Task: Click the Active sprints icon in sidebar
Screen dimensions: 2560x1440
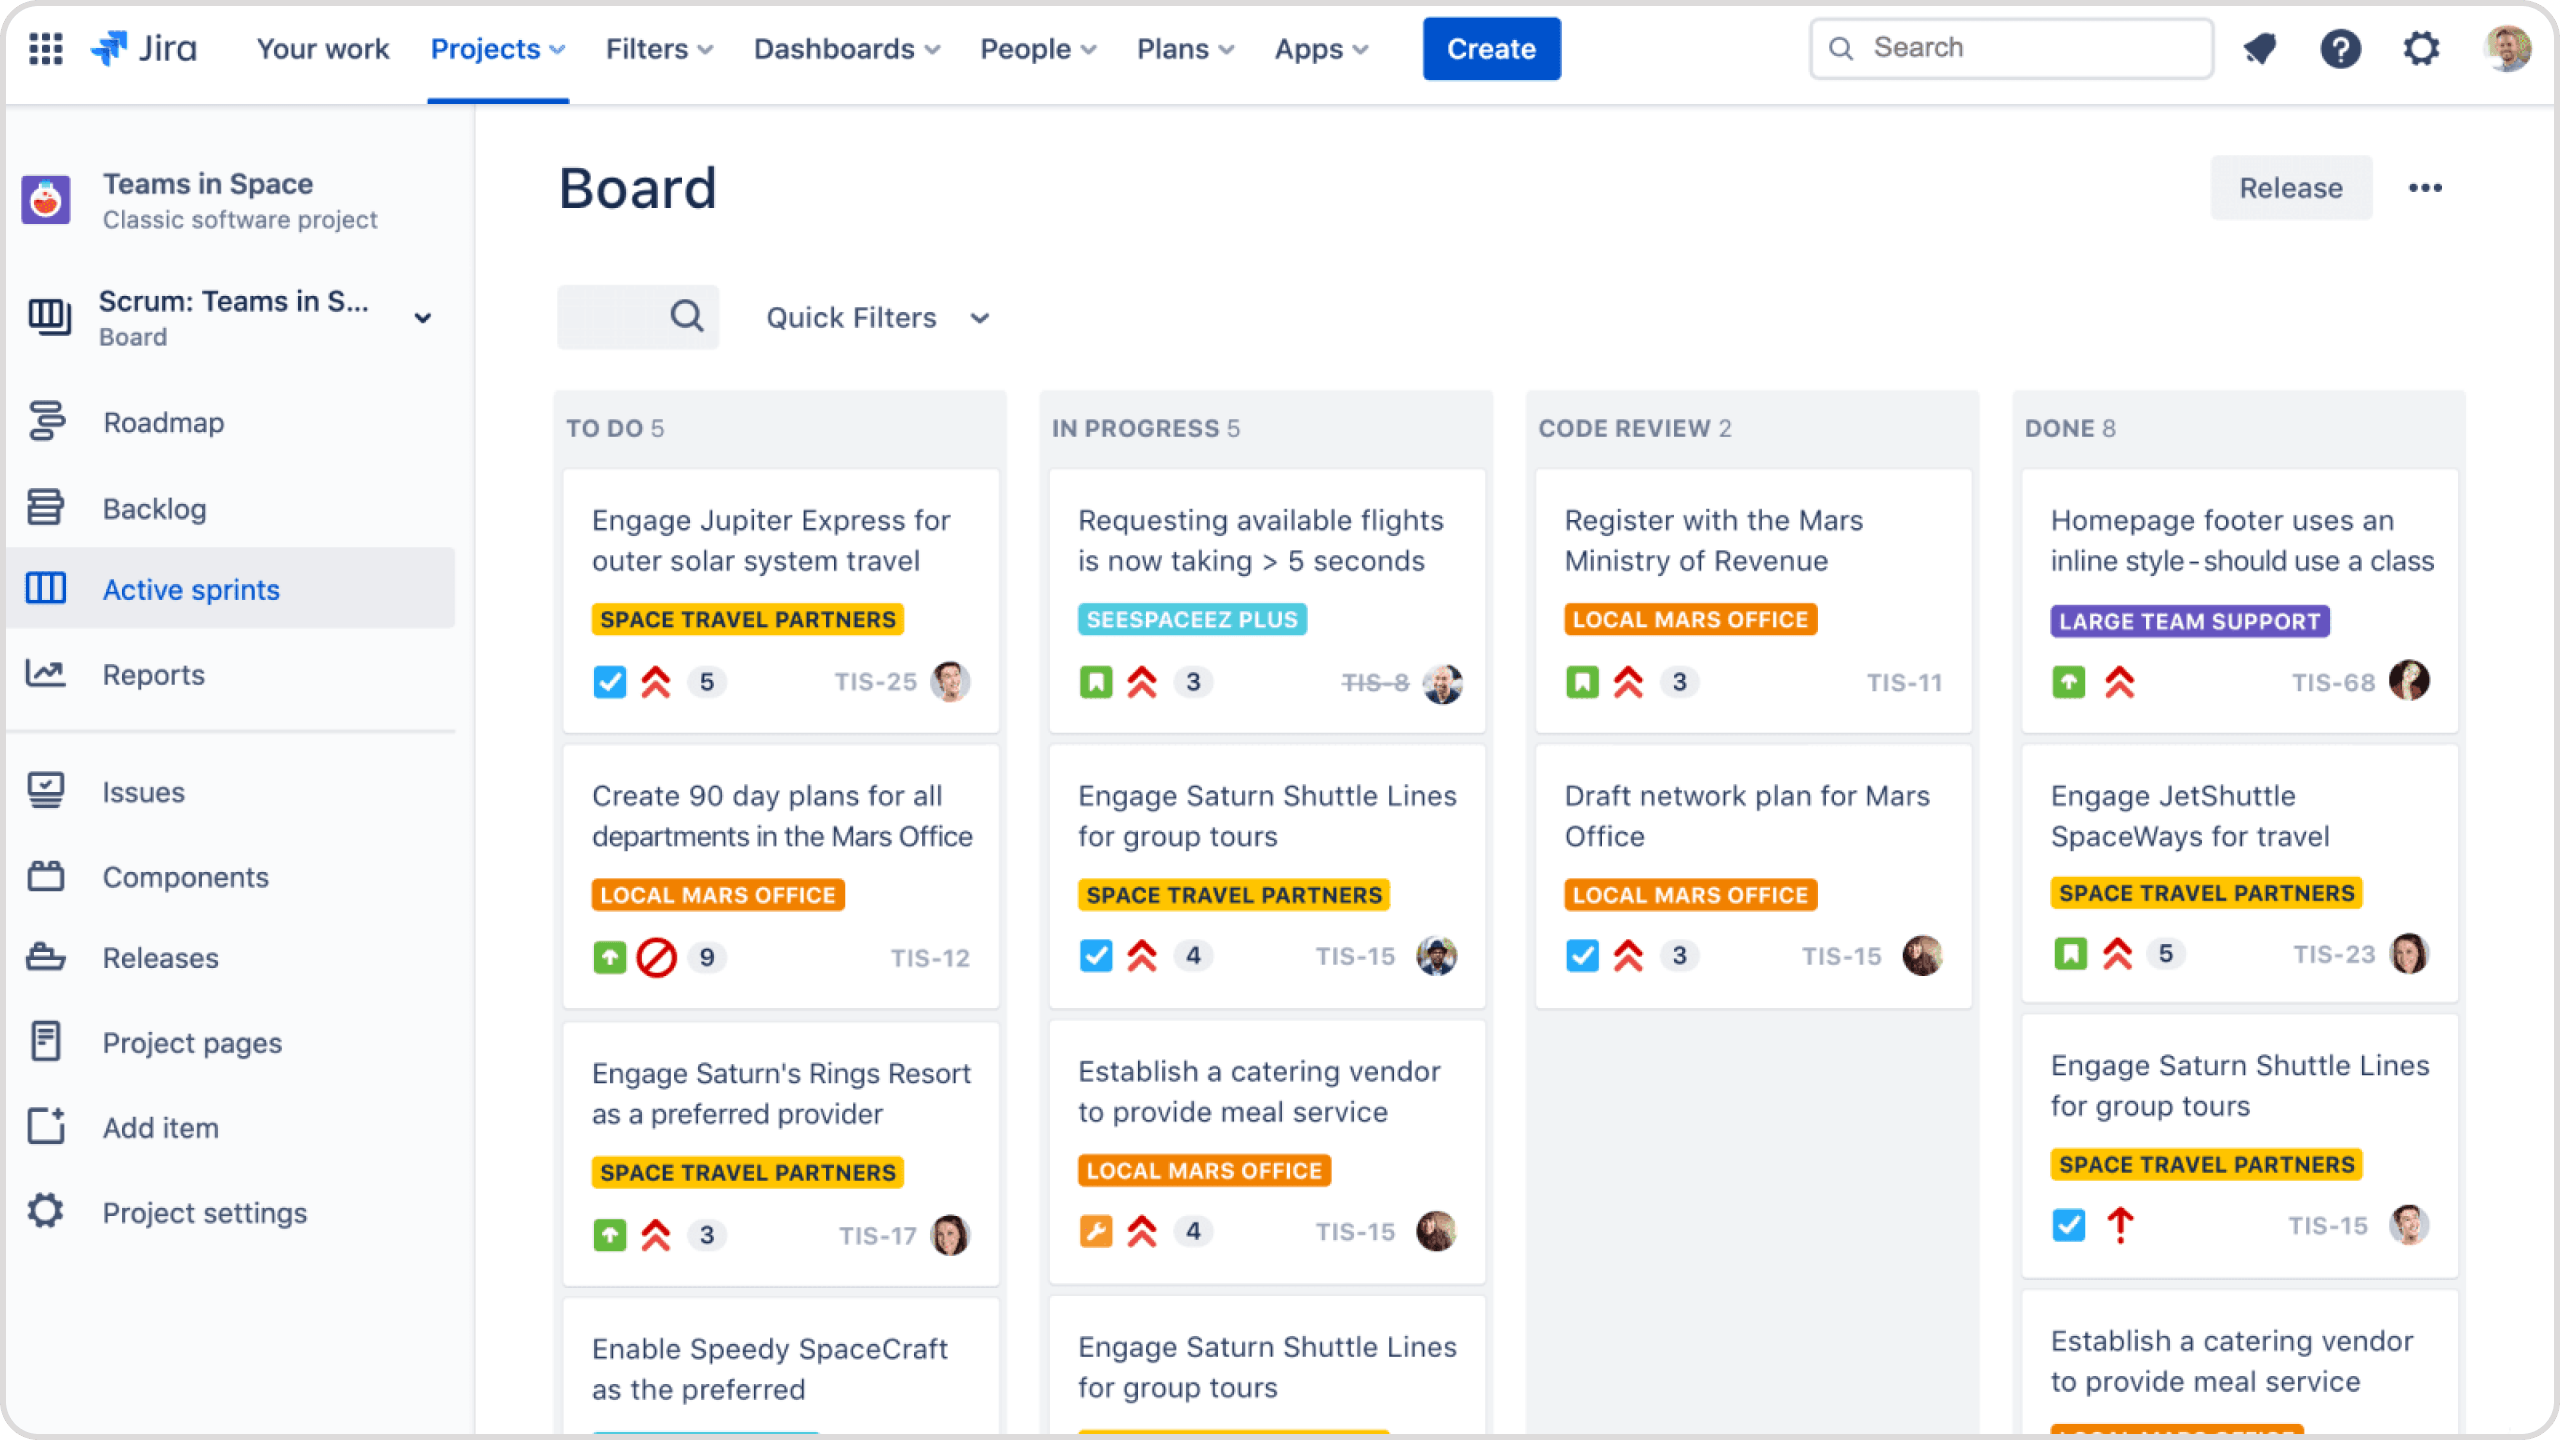Action: pos(47,589)
